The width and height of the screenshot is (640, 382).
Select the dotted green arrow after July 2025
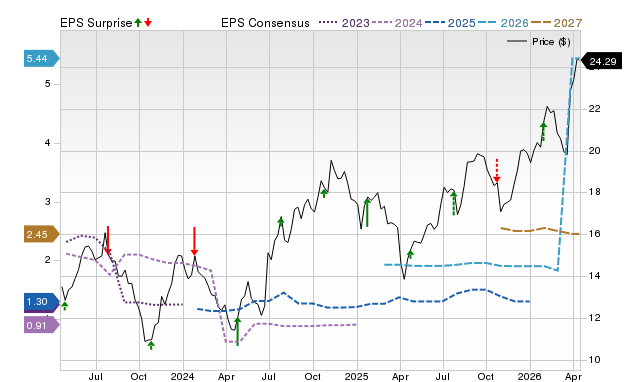(x=453, y=203)
